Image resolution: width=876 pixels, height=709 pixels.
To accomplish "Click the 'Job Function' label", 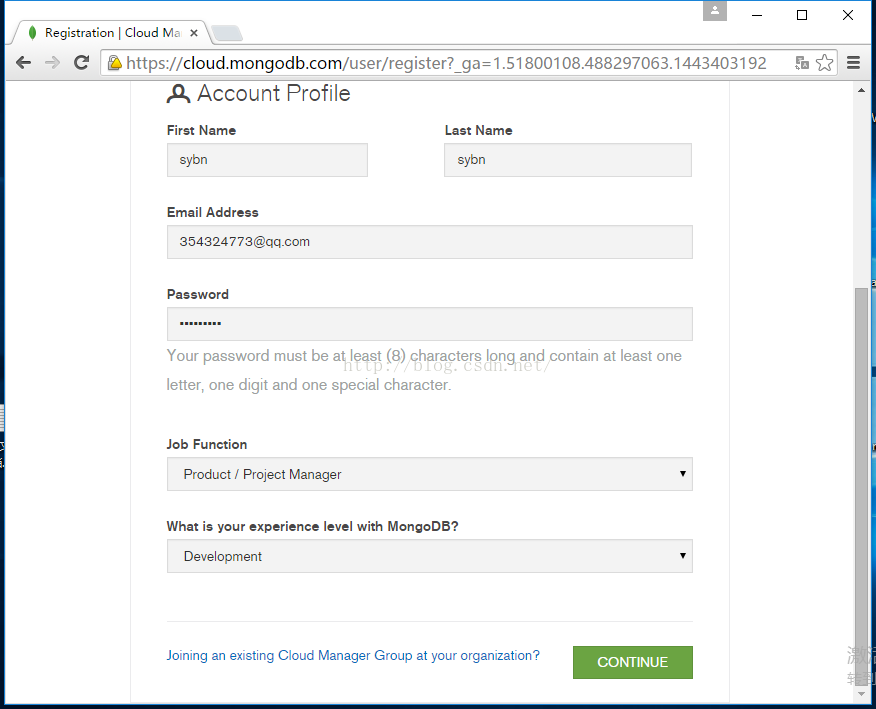I will point(207,444).
